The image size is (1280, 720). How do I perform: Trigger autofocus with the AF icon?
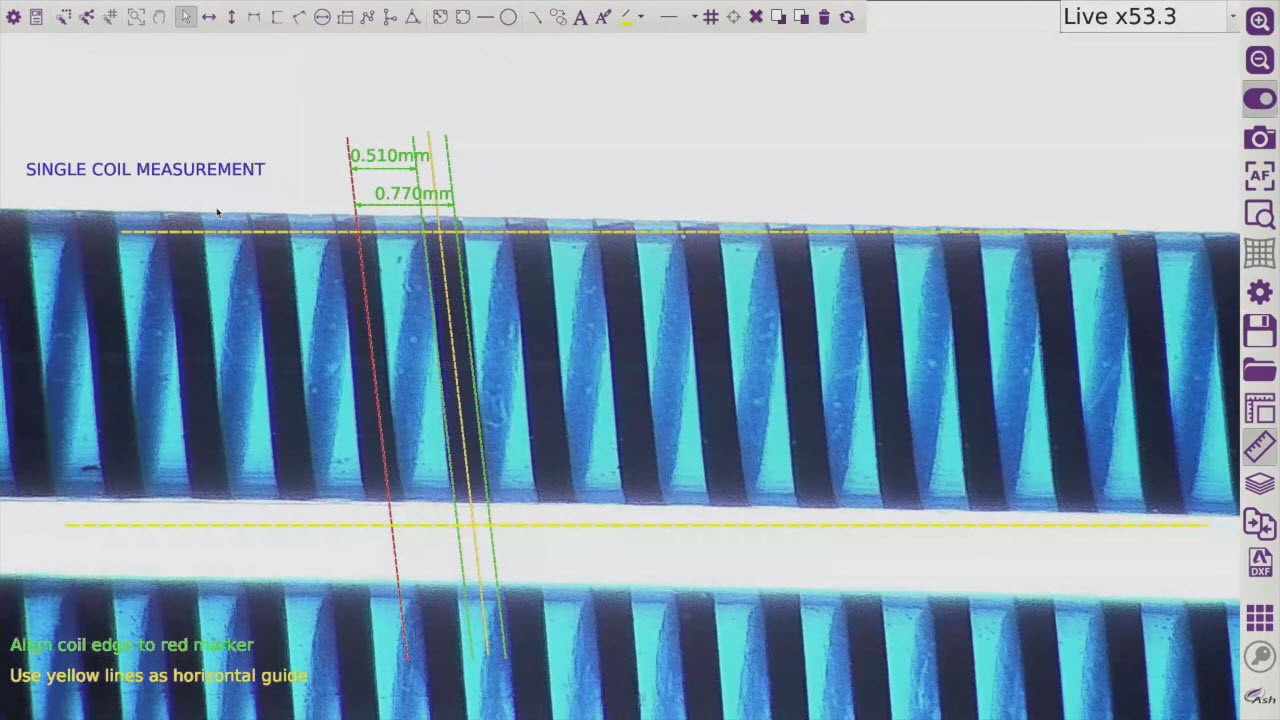1259,176
